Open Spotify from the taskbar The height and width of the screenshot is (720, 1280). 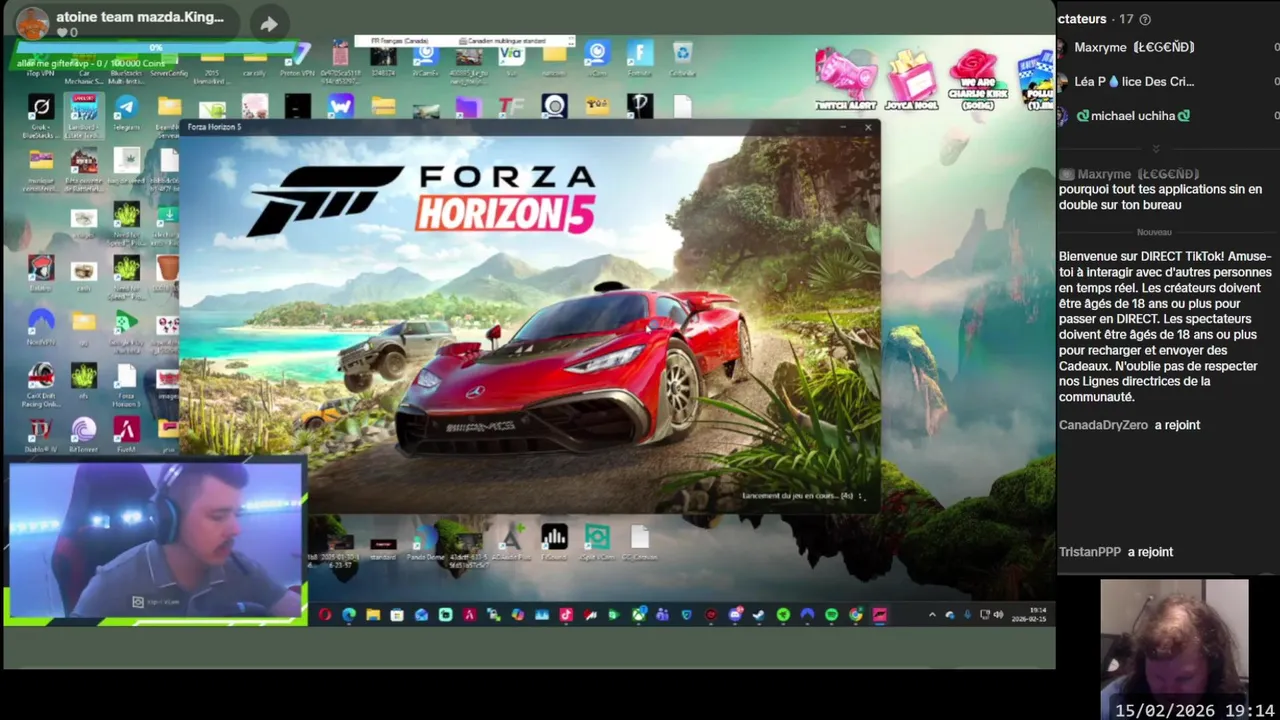pos(831,615)
